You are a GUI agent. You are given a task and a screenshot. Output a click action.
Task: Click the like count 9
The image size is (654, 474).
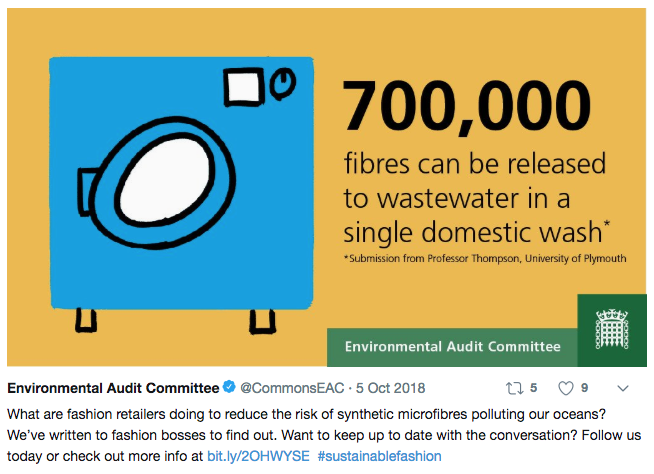pyautogui.click(x=584, y=388)
